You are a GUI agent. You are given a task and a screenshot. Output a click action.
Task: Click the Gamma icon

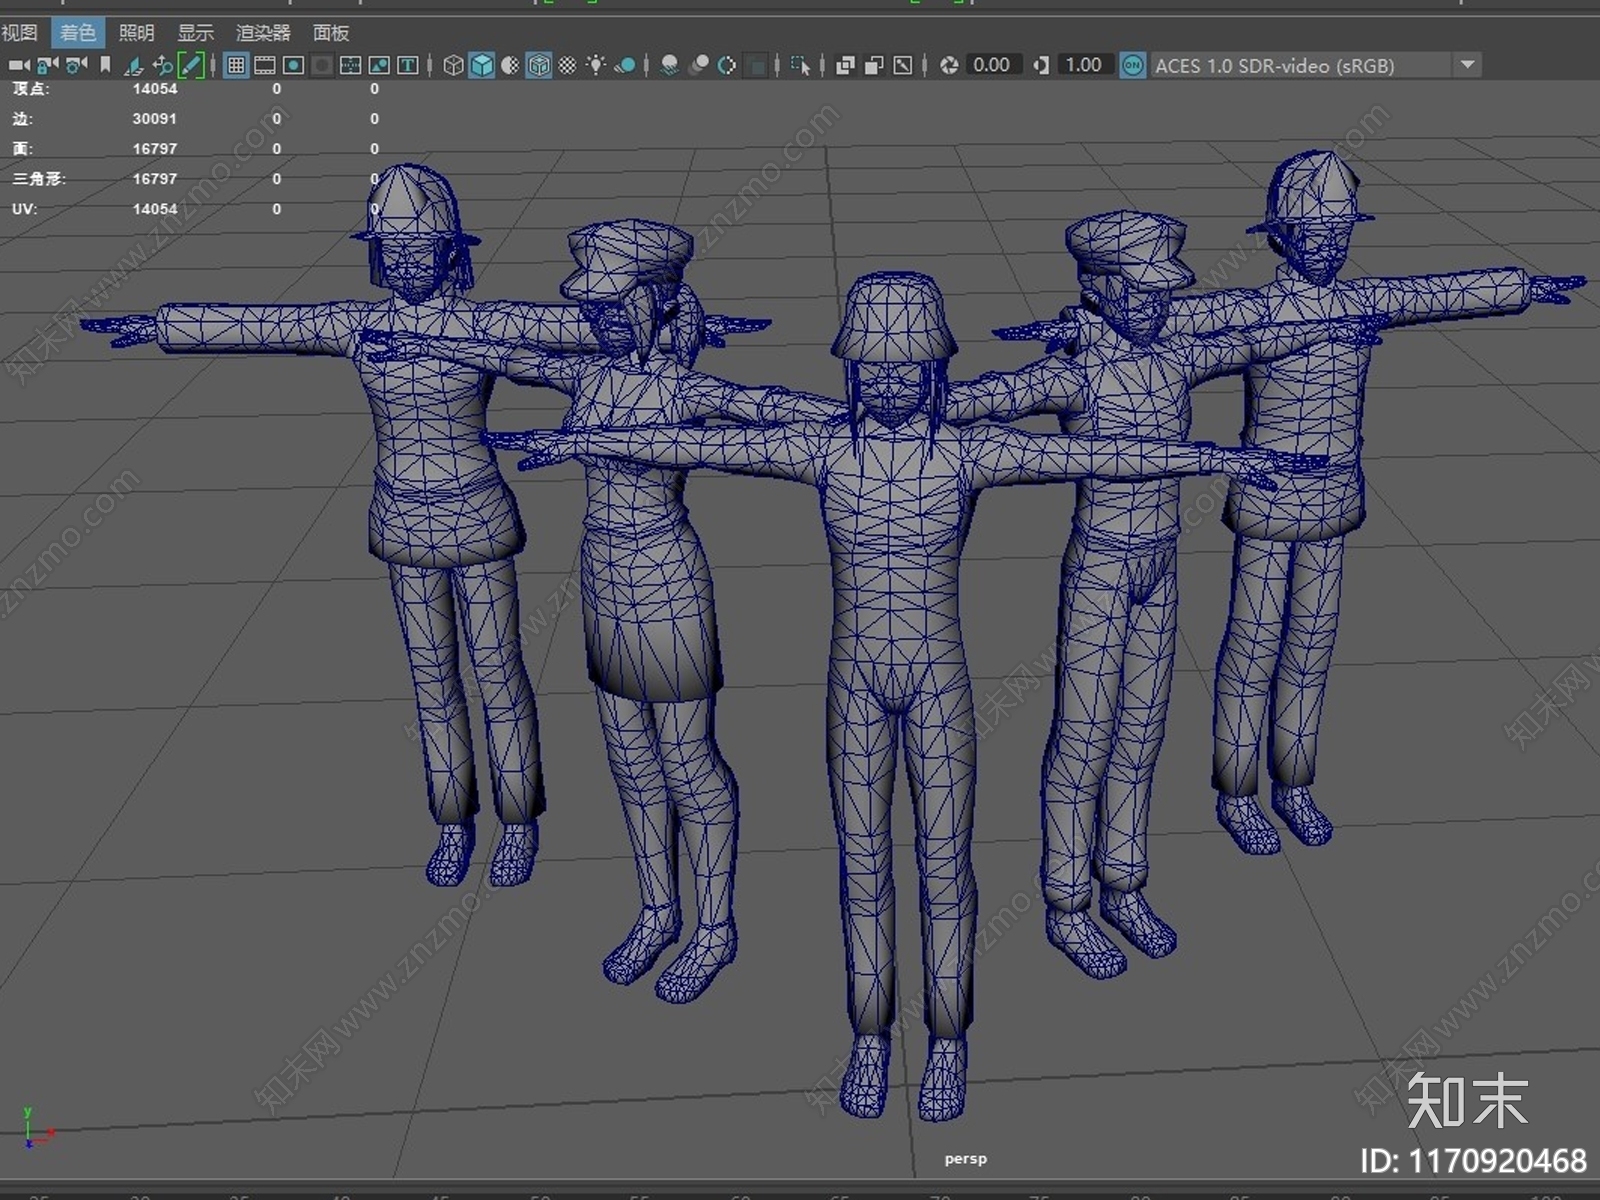(x=1041, y=65)
